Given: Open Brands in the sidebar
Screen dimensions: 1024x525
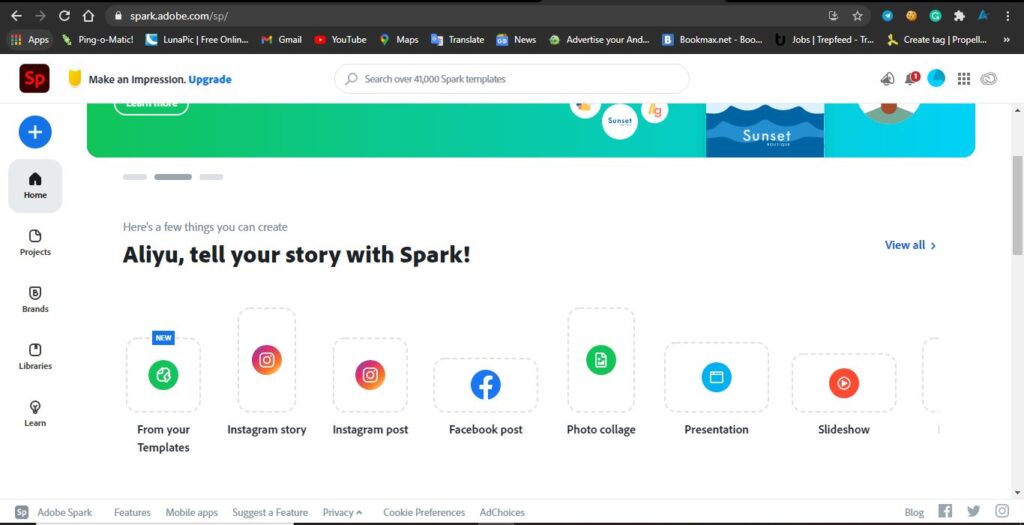Looking at the screenshot, I should click(x=35, y=300).
